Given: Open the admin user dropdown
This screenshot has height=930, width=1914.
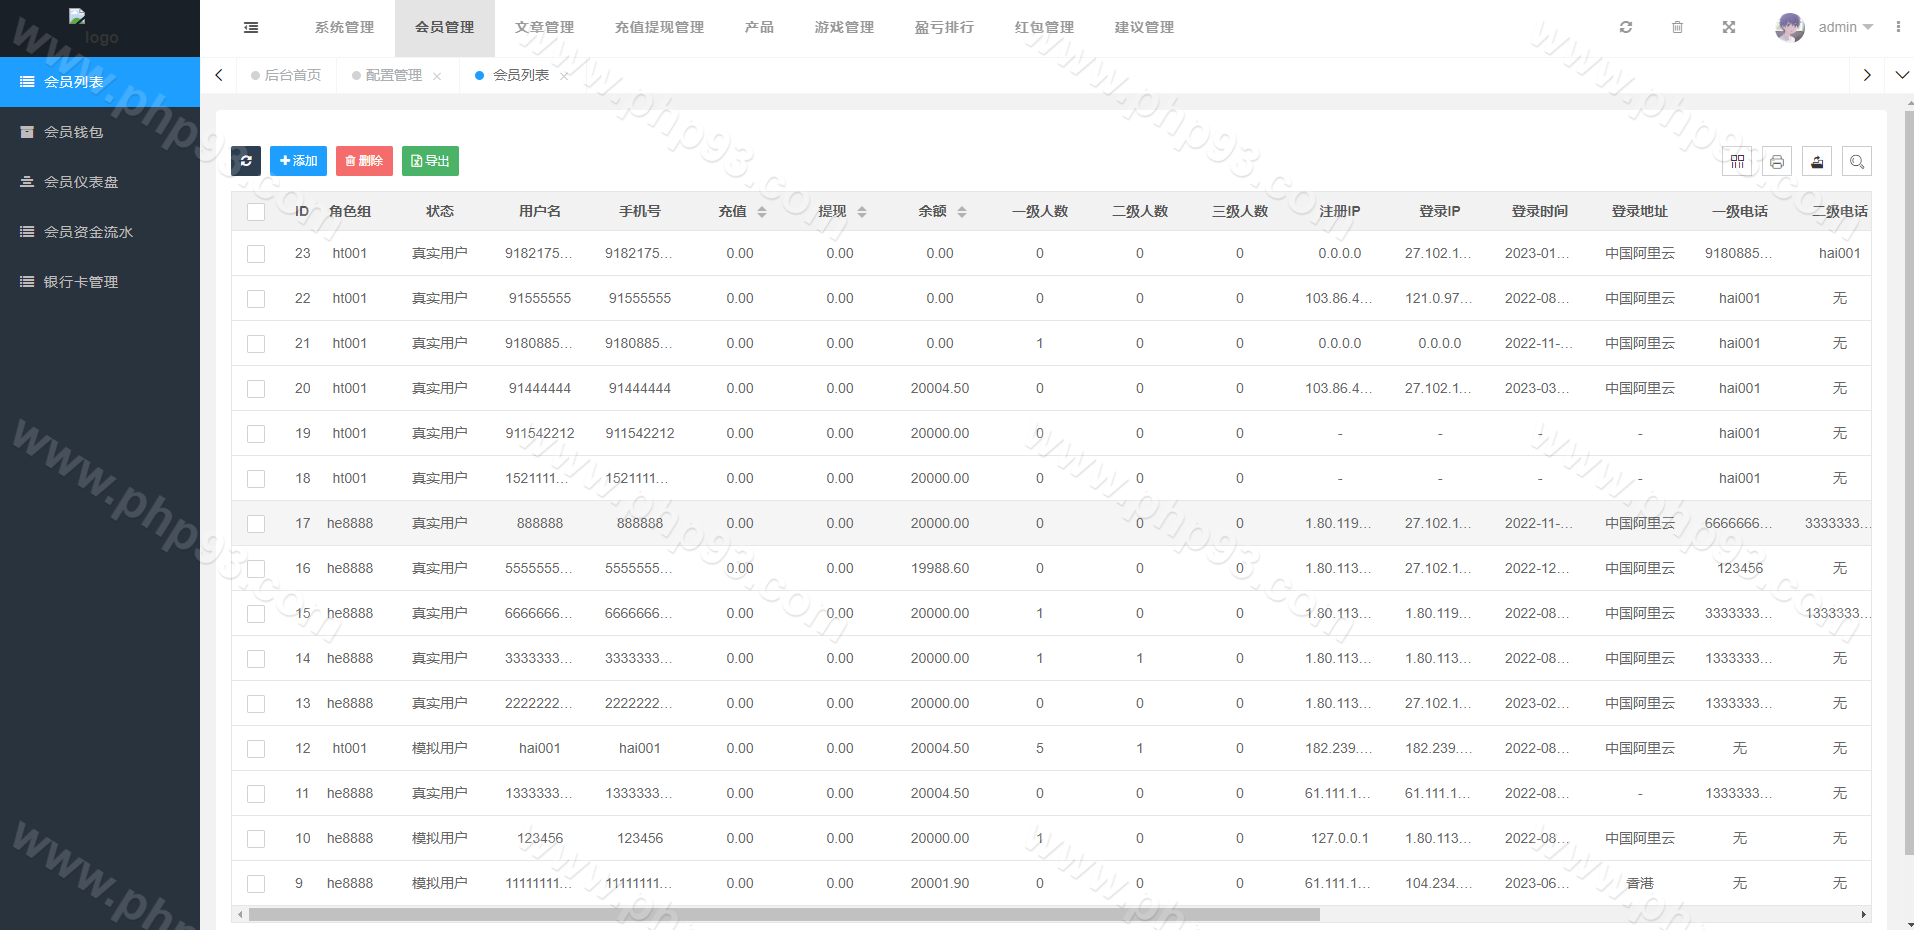Looking at the screenshot, I should (x=1825, y=28).
